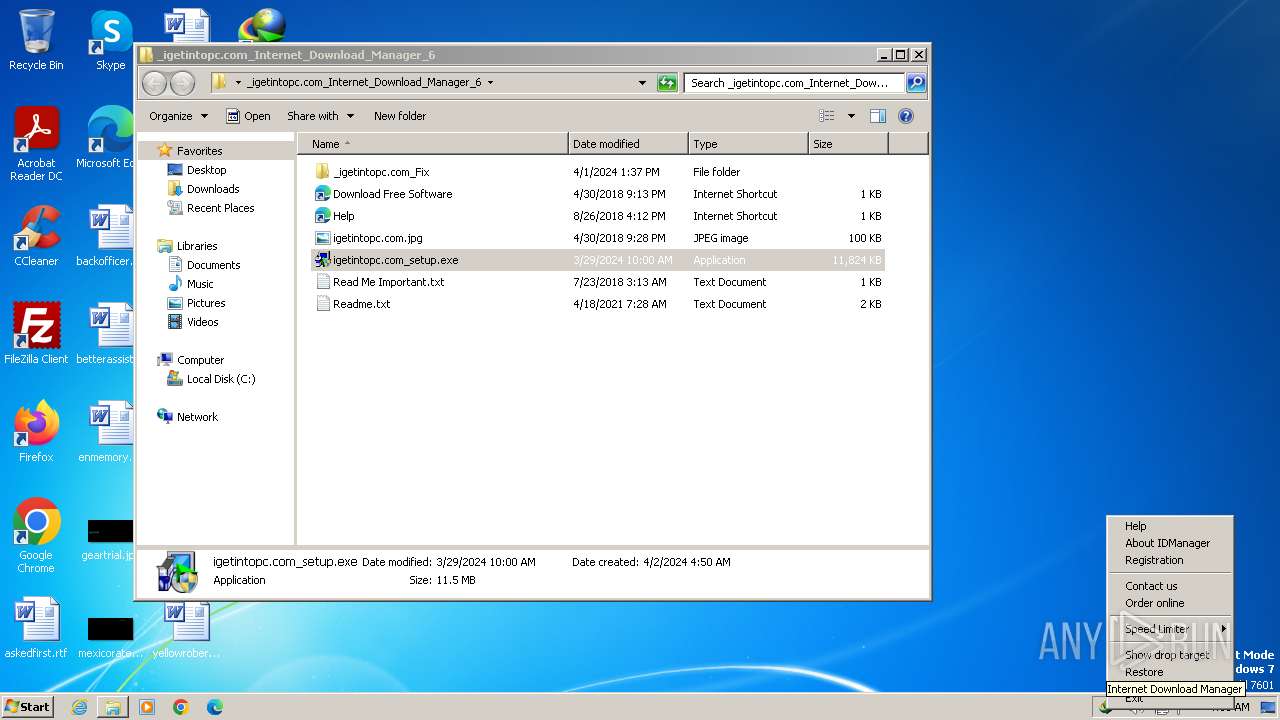1280x720 pixels.
Task: Click the search magnifier icon
Action: coord(915,83)
